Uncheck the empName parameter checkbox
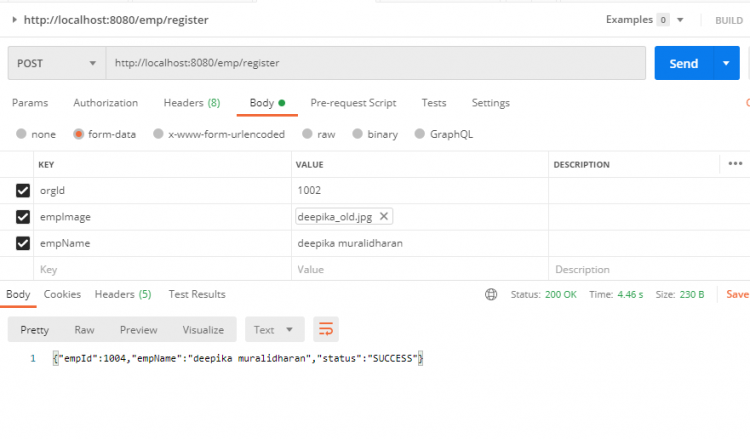This screenshot has width=750, height=439. coord(23,243)
